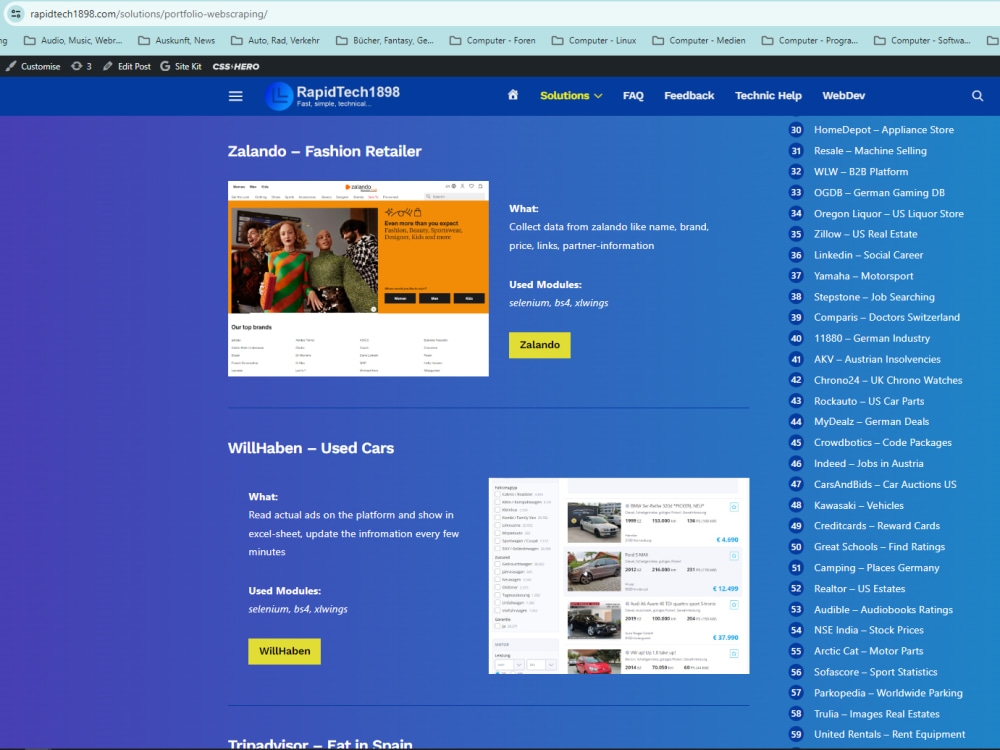Open Oregon Liquor – US Liquor Store link

point(888,214)
